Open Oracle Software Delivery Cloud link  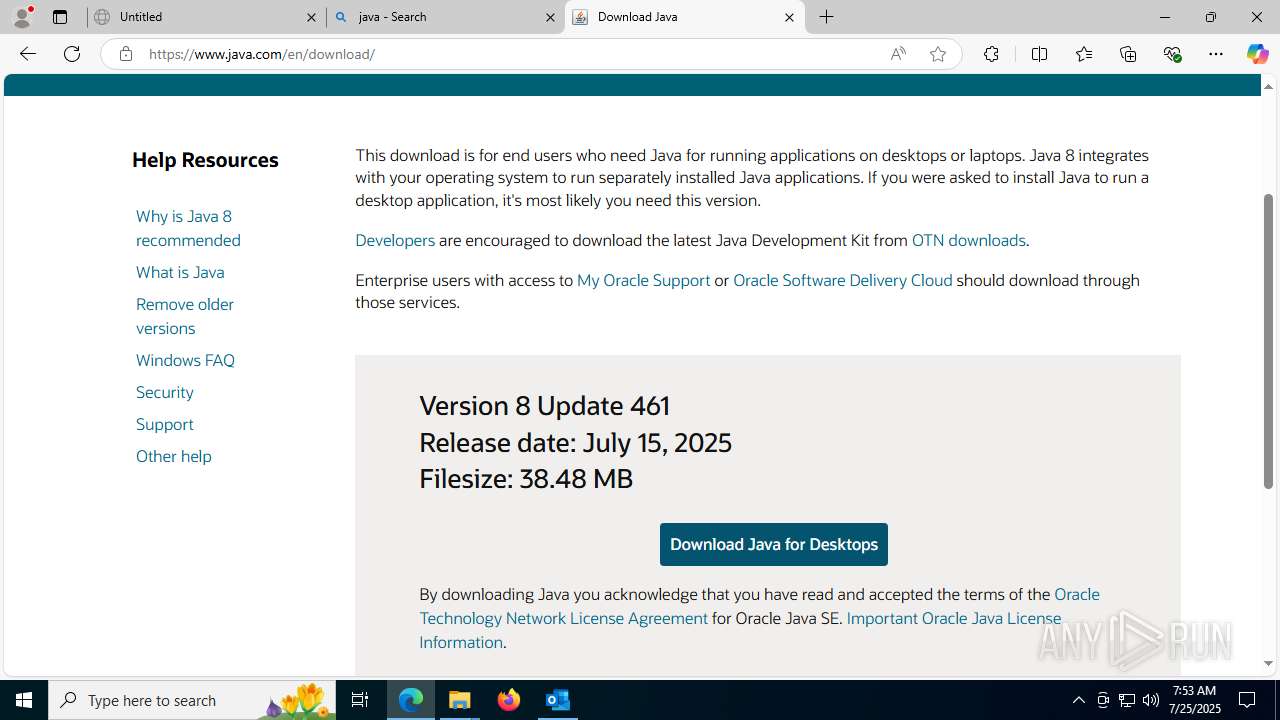coord(842,280)
